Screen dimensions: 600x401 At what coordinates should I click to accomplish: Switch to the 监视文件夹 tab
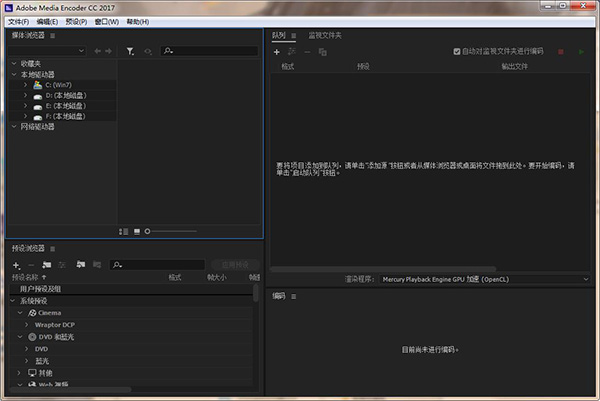(325, 36)
